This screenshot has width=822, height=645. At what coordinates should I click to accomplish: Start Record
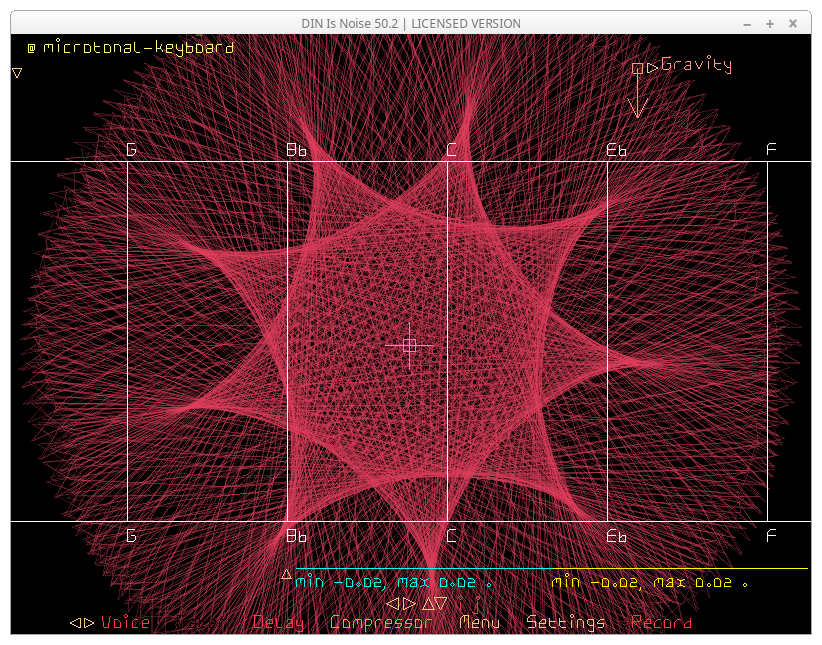(661, 623)
